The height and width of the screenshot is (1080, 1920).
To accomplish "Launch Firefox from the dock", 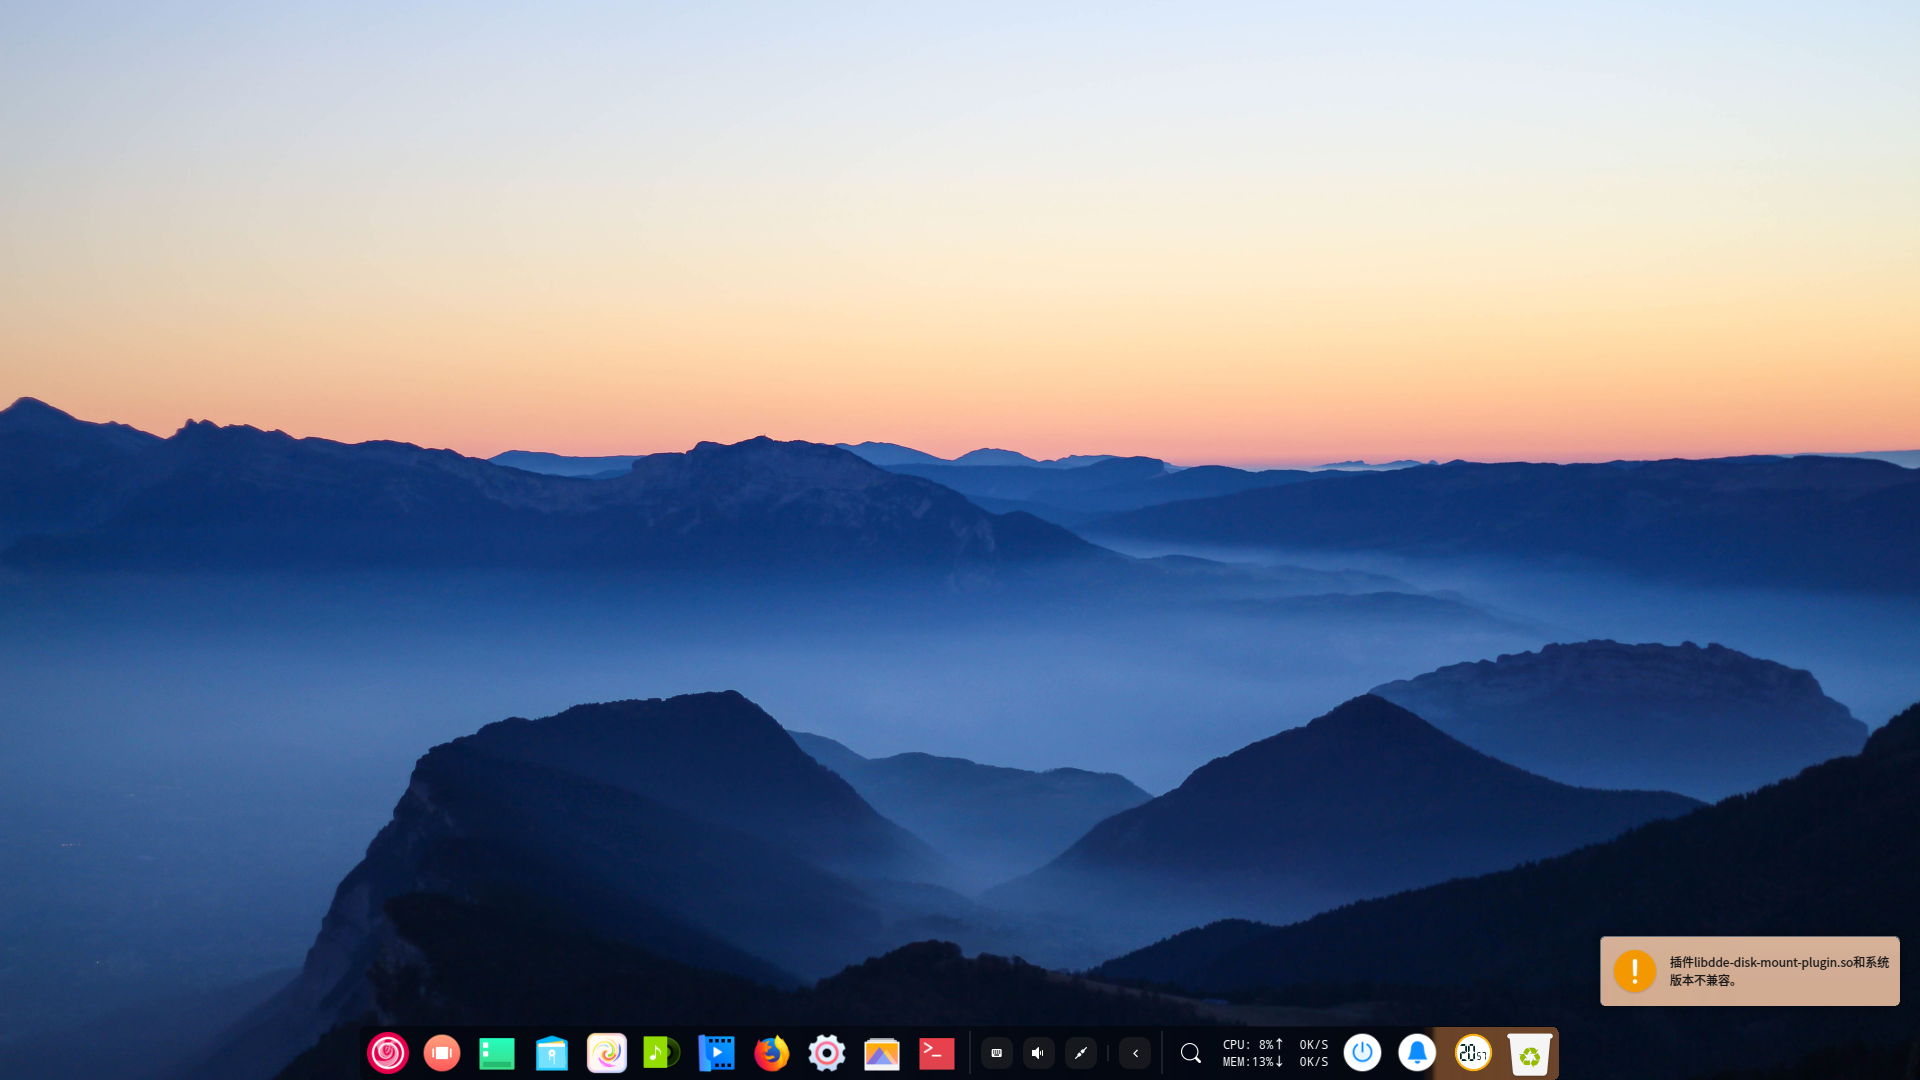I will coord(771,1053).
